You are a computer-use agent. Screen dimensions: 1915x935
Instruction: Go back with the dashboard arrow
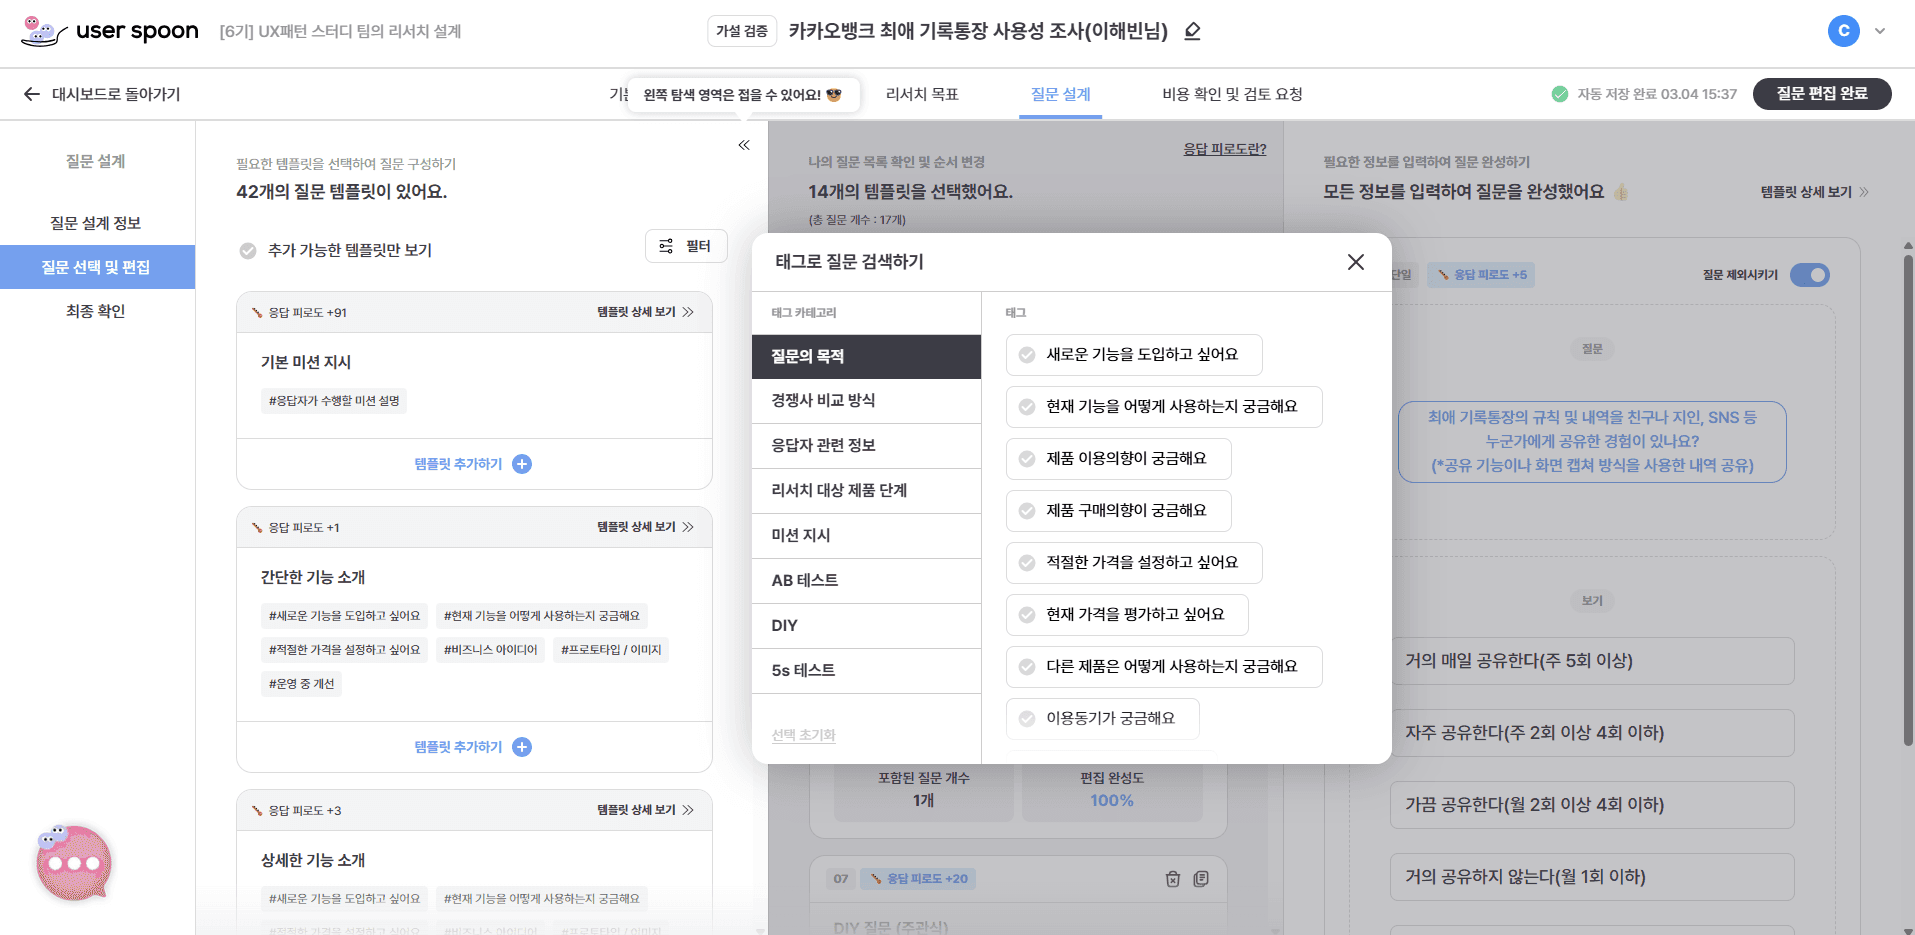click(32, 94)
